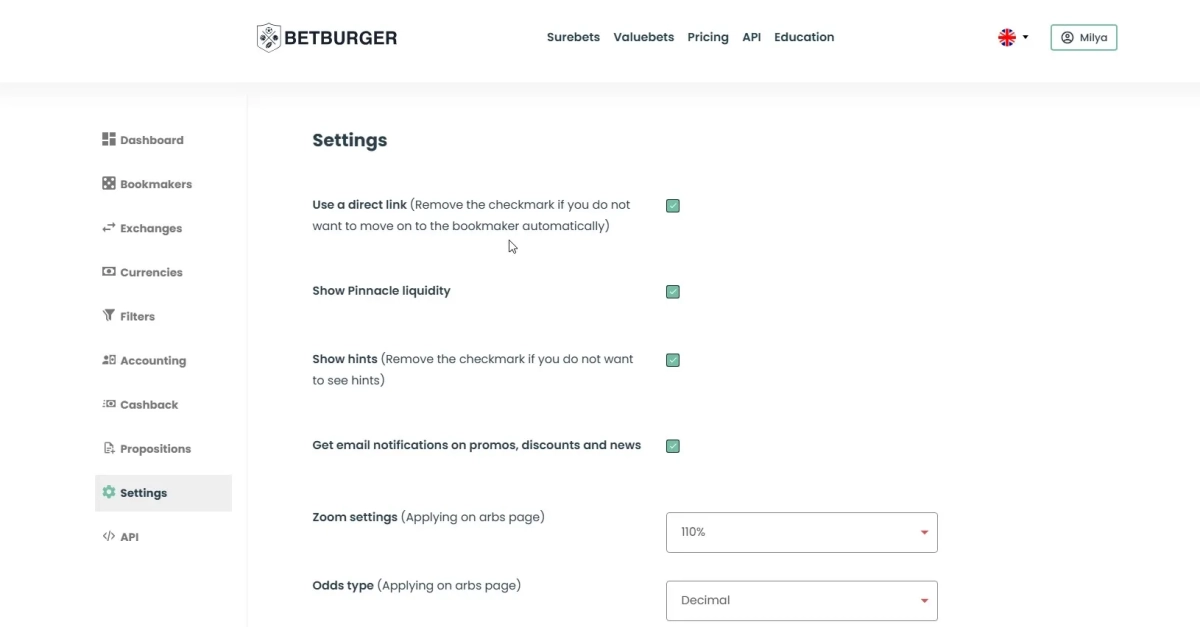Open Bookmakers via its dice icon
The height and width of the screenshot is (627, 1200).
(x=109, y=183)
